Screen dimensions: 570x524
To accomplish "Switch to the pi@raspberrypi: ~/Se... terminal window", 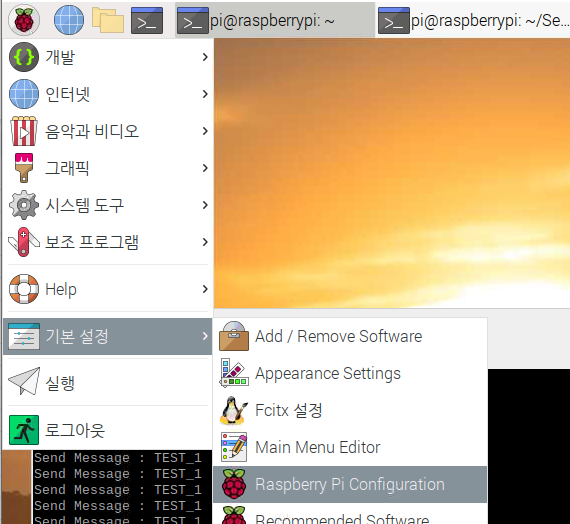I will click(474, 20).
